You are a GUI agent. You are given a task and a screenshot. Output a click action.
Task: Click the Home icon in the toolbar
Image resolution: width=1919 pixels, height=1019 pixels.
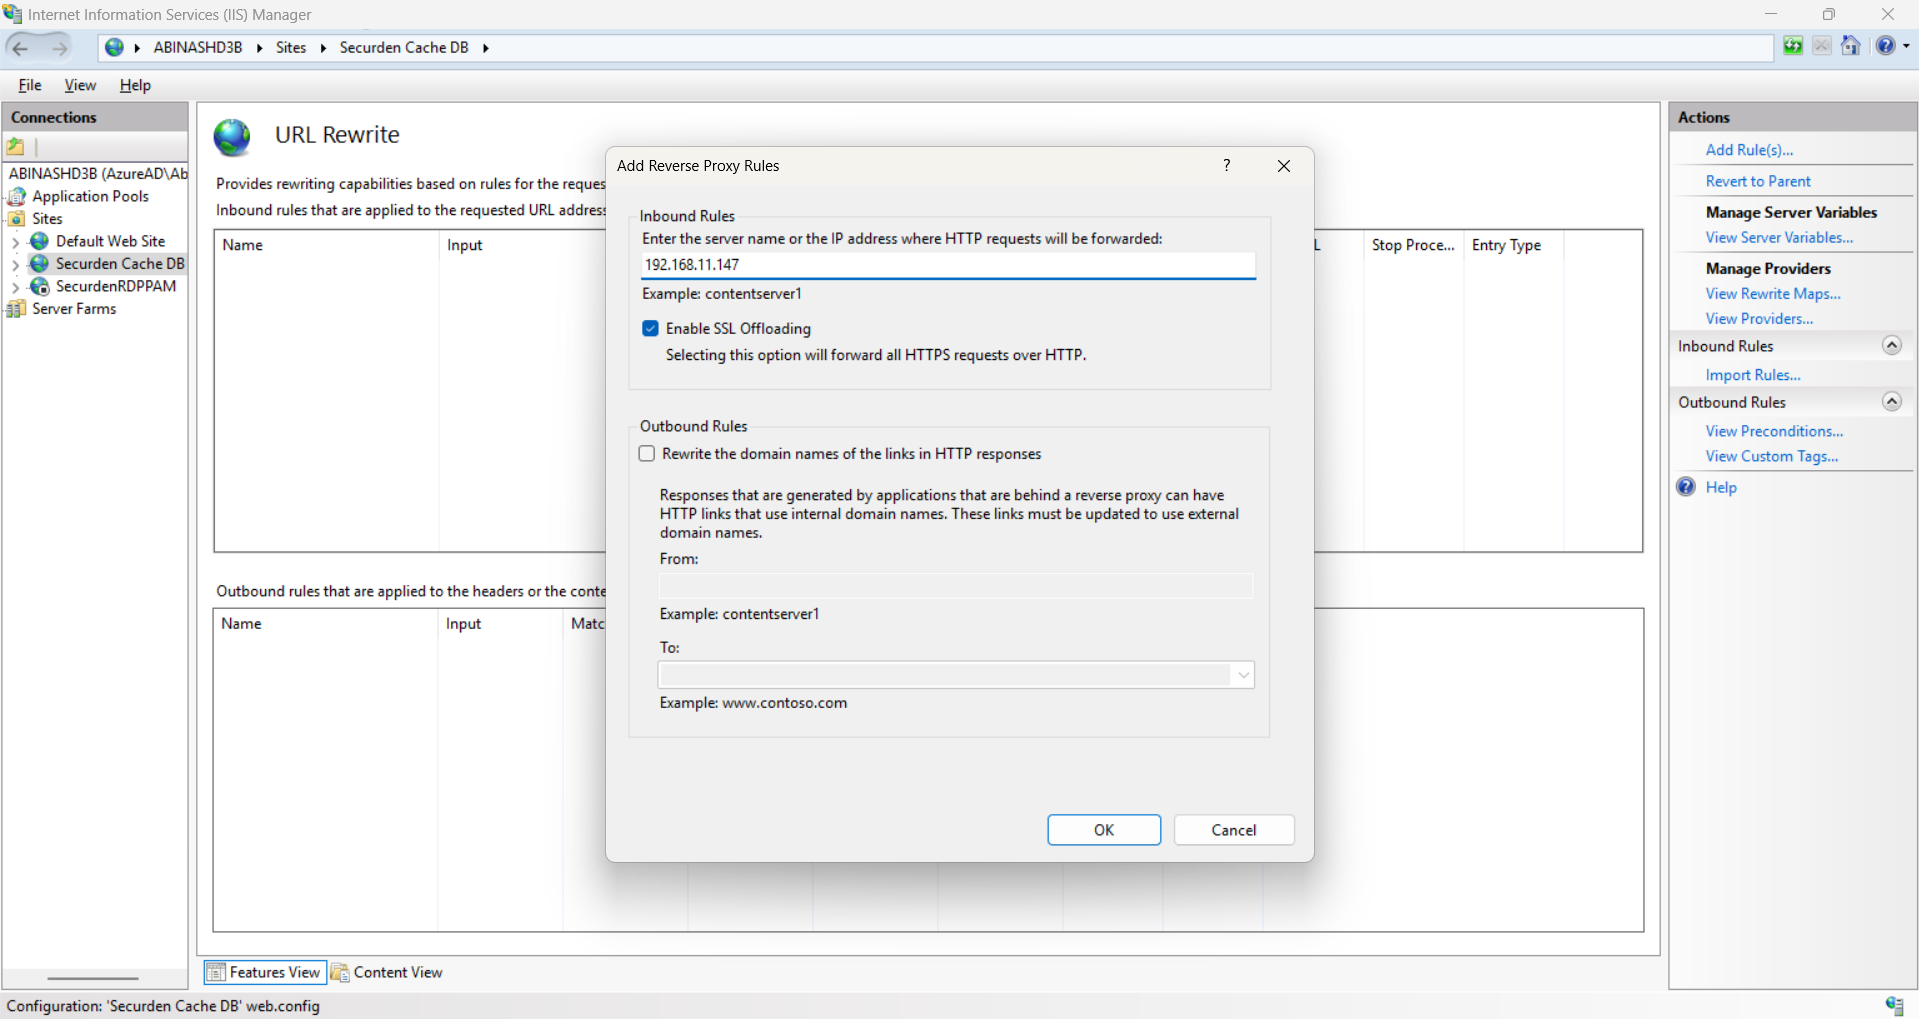click(x=1851, y=46)
